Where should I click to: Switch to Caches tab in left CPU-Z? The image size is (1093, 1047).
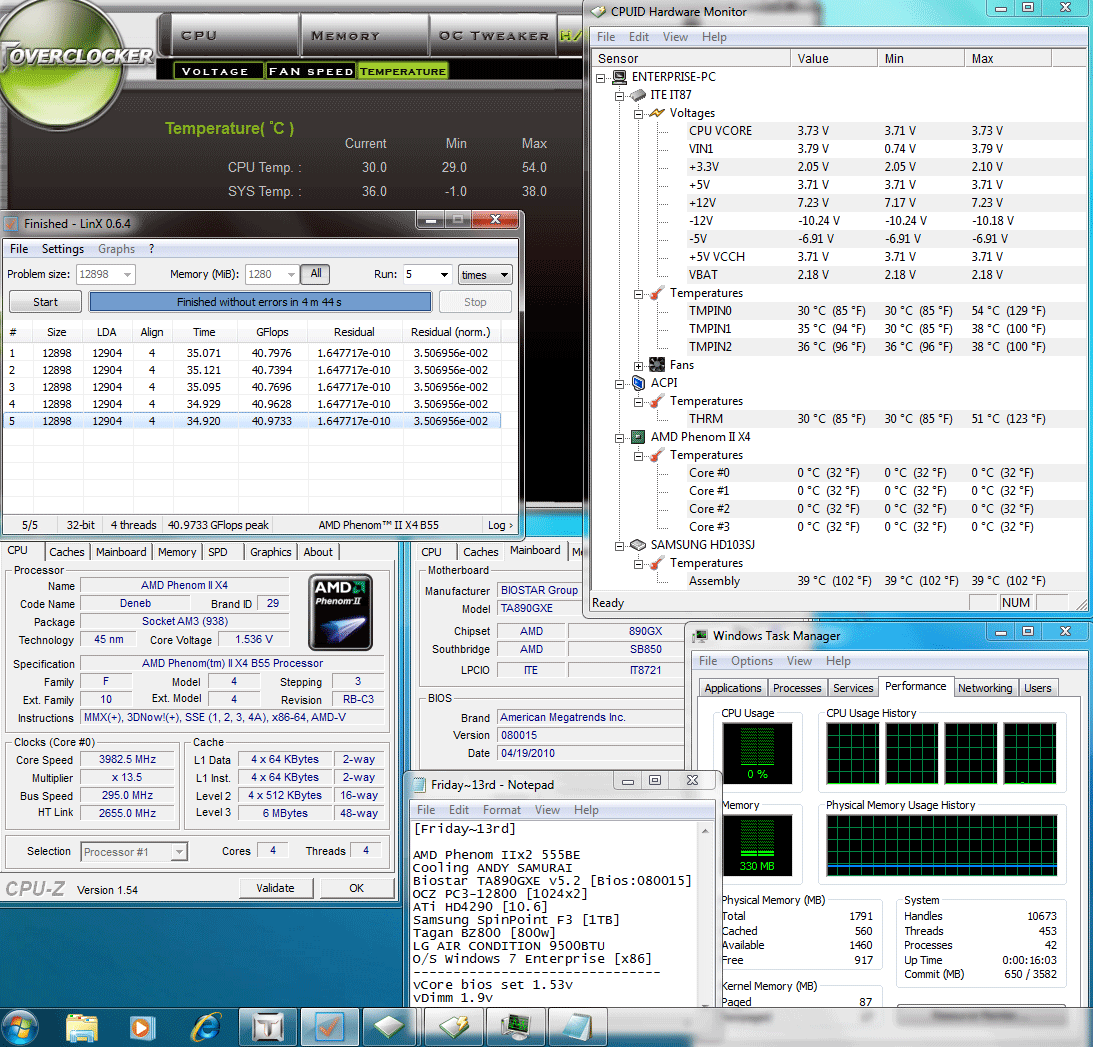pos(67,552)
